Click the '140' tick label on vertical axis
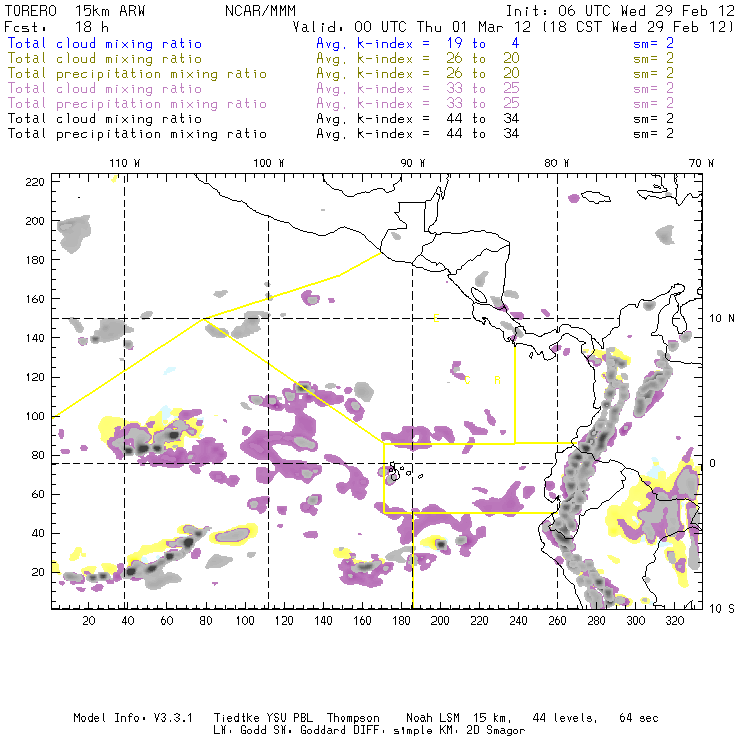The height and width of the screenshot is (740, 740). pos(35,338)
